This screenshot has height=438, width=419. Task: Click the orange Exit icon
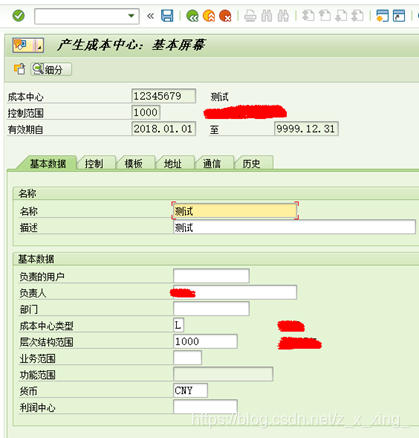coord(209,16)
